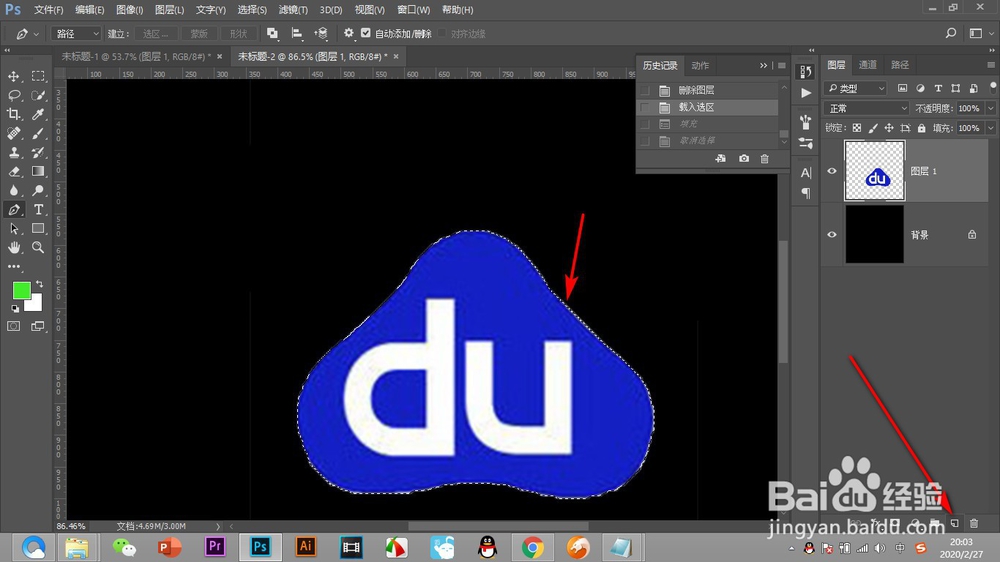Open path alignment options

coord(297,33)
